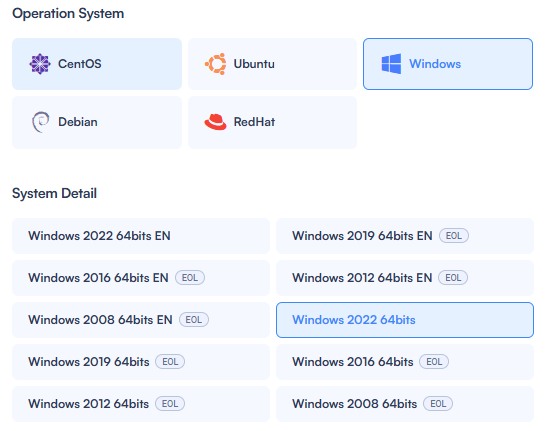
Task: Click EOL badge on Windows 2008 64bits EN
Action: (194, 320)
